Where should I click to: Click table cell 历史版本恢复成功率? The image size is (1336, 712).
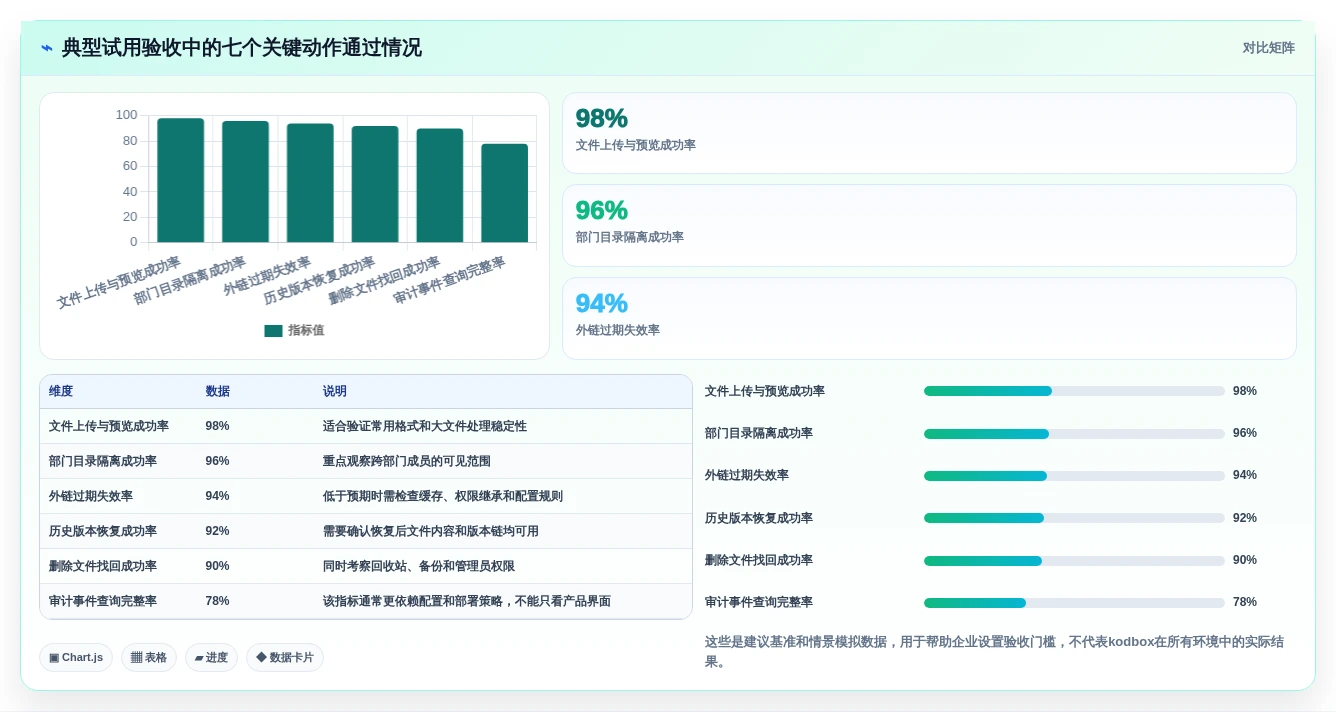[x=103, y=531]
